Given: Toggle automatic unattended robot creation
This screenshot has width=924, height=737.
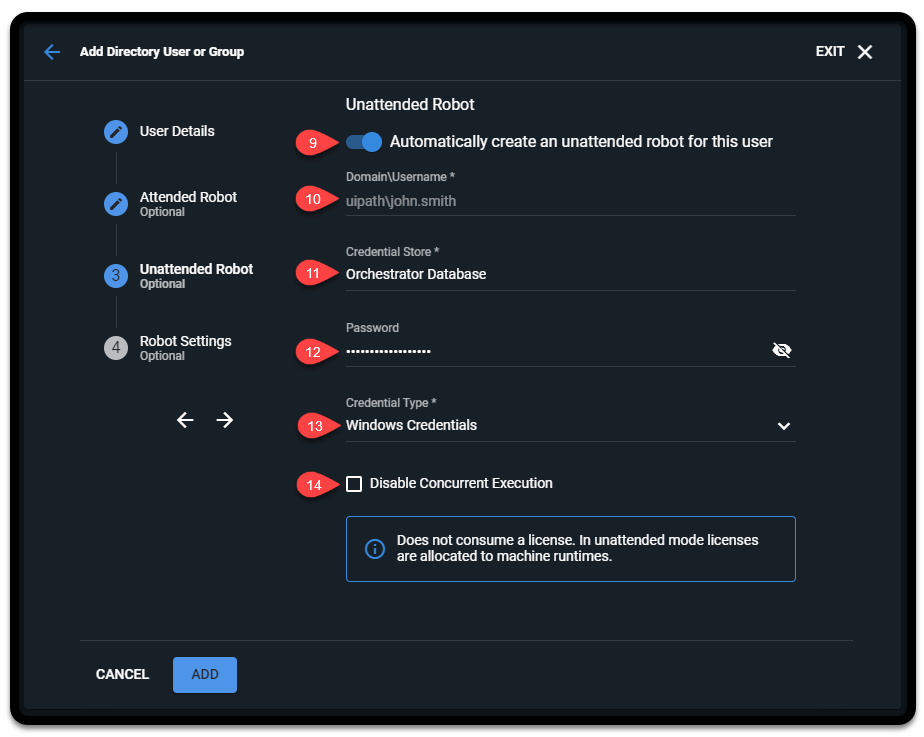Looking at the screenshot, I should pyautogui.click(x=363, y=142).
